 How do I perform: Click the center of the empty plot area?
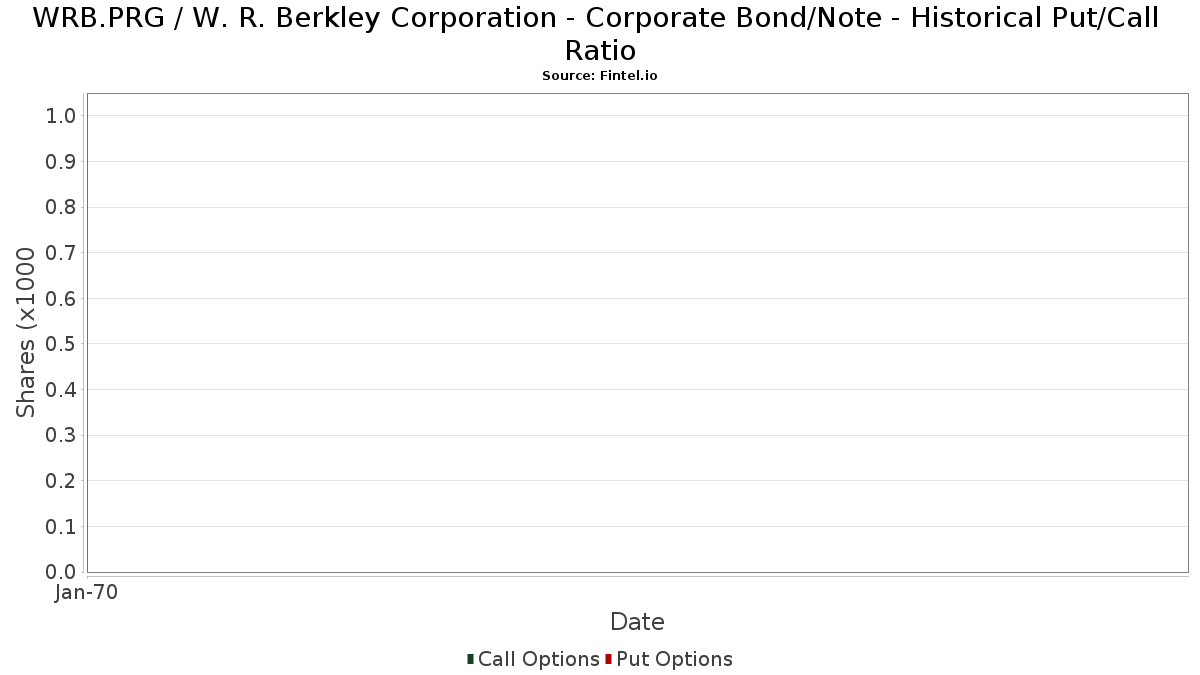click(638, 333)
